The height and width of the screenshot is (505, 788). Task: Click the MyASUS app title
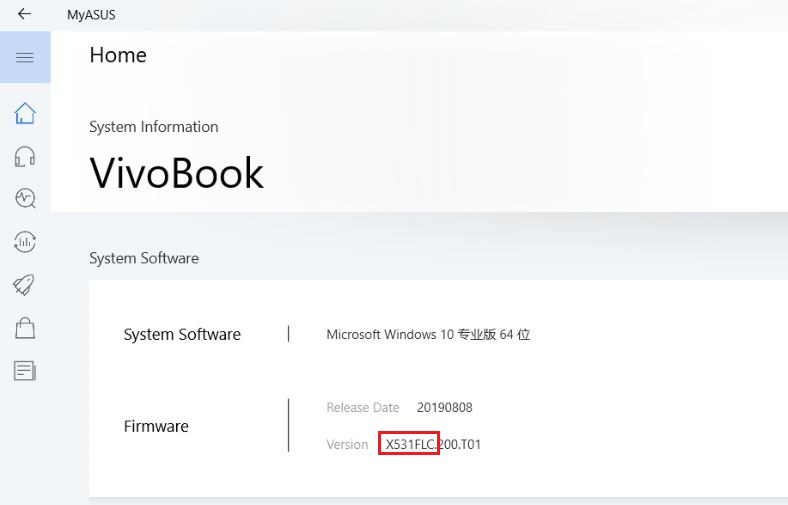click(x=90, y=15)
